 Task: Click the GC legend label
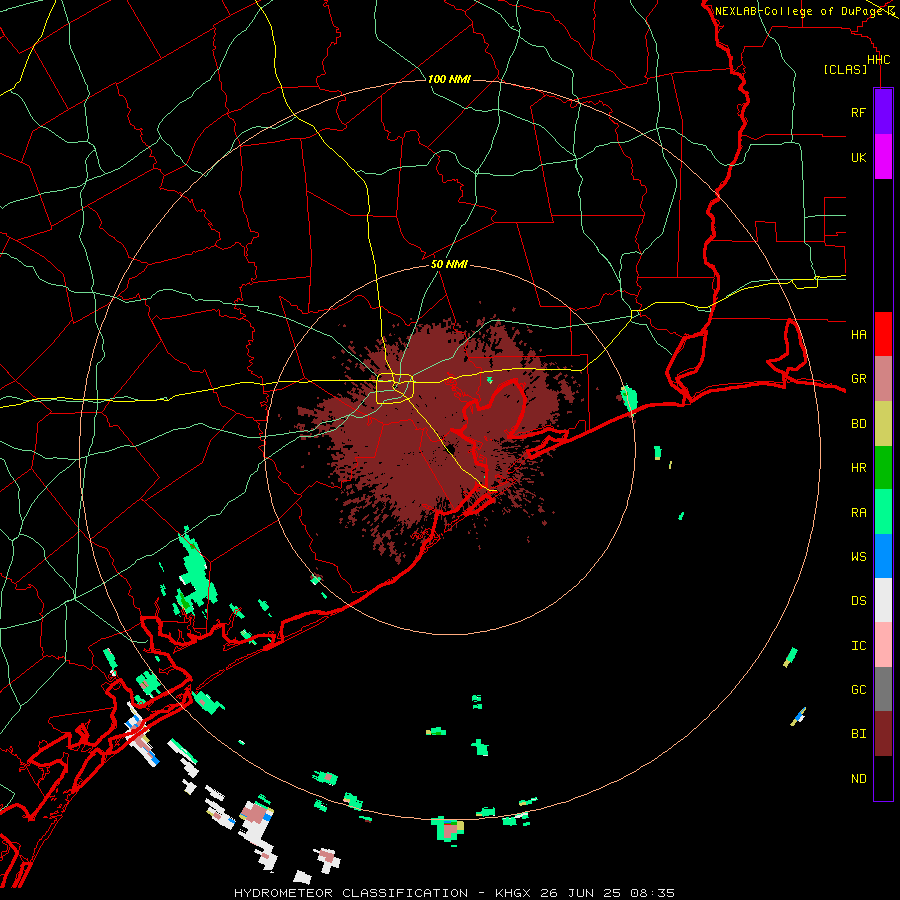coord(858,689)
